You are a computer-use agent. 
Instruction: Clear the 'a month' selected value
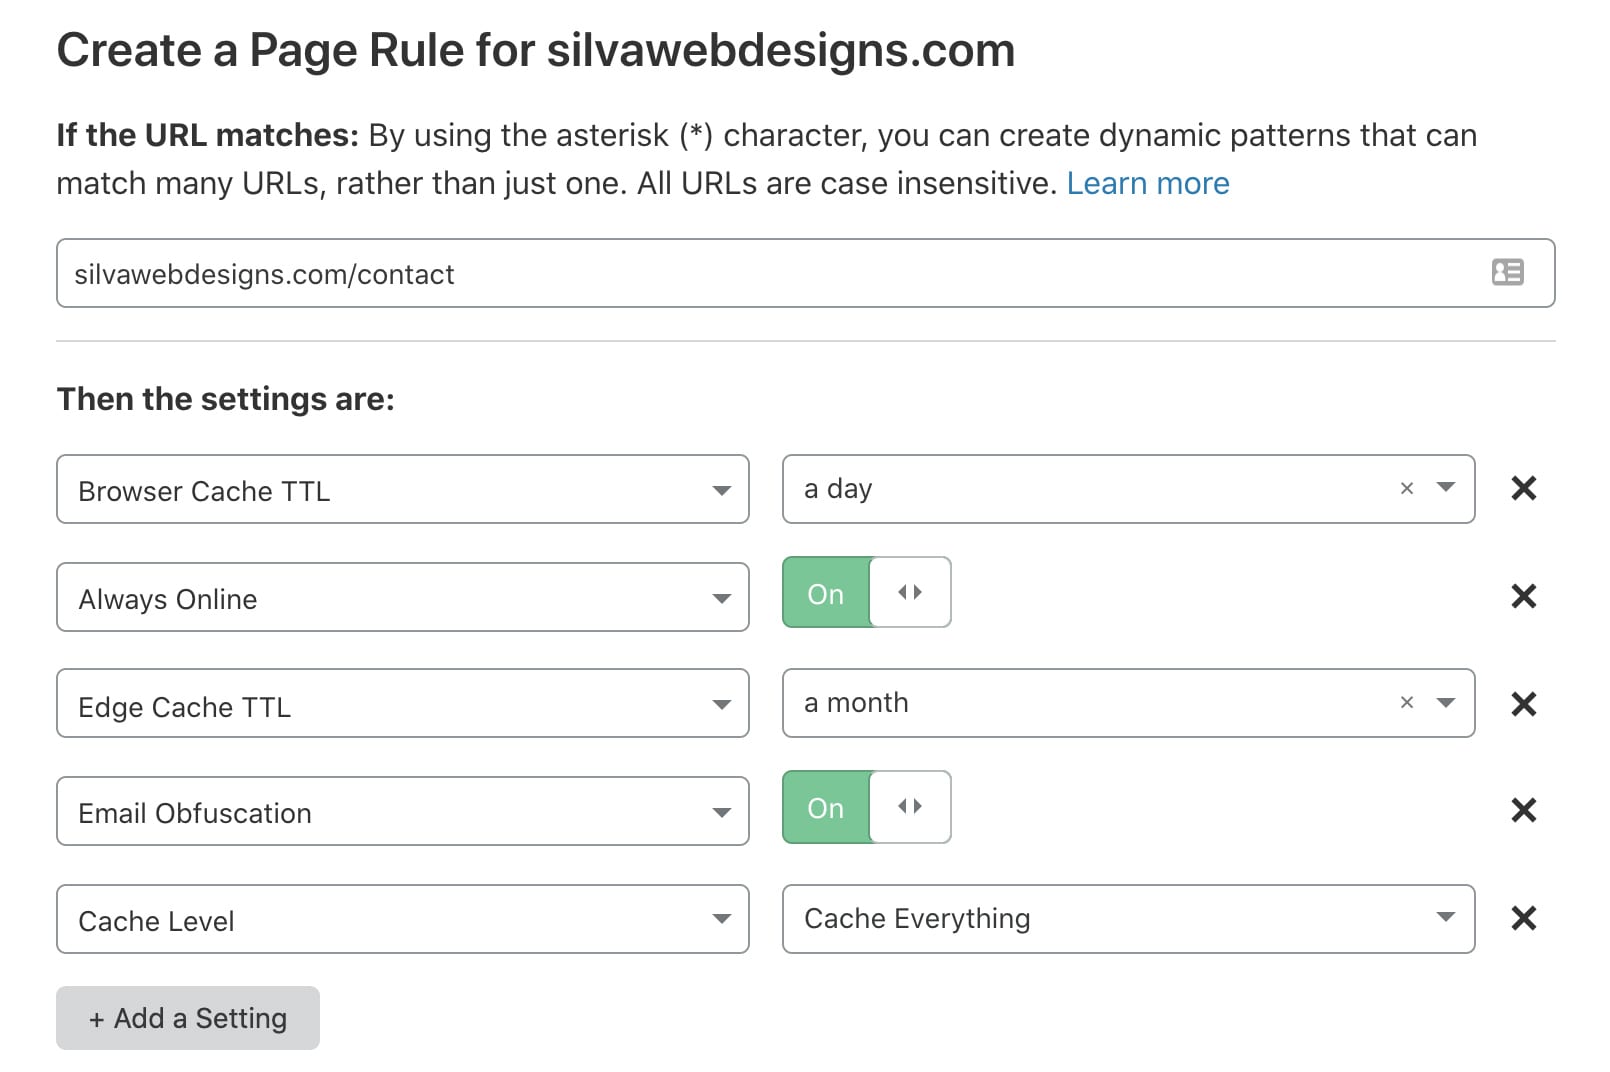[1407, 702]
